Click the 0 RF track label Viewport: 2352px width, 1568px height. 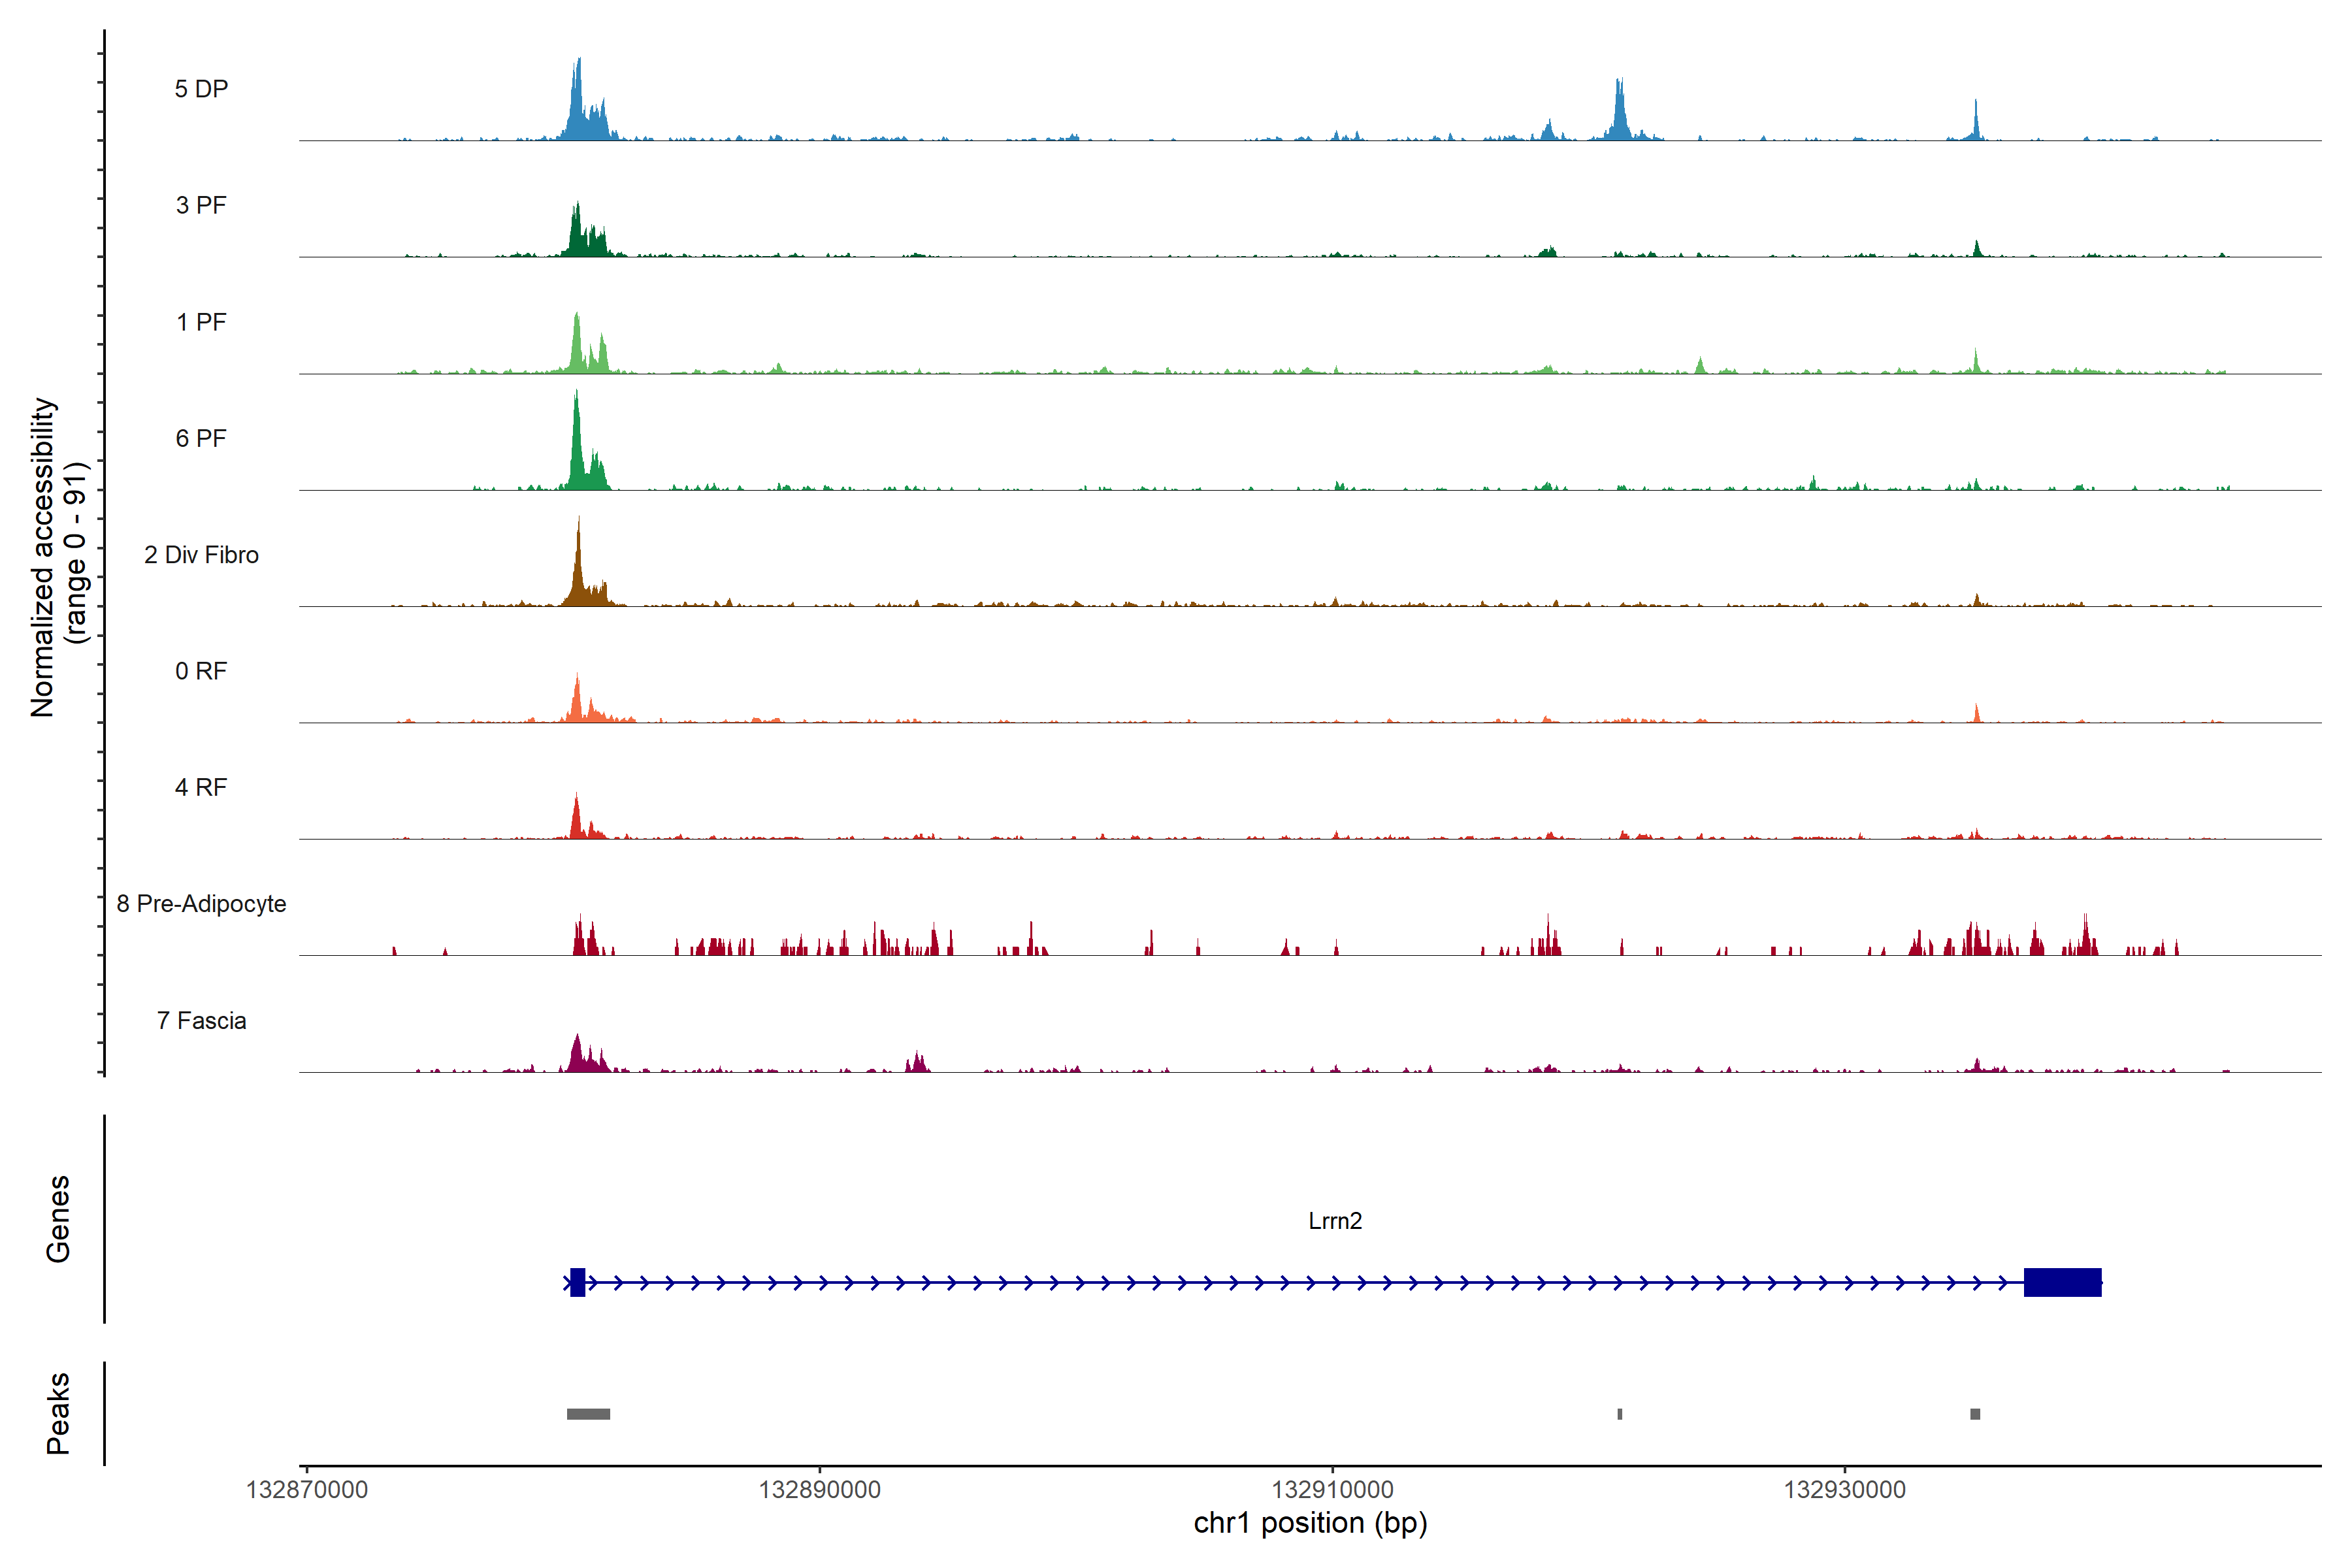[x=201, y=671]
